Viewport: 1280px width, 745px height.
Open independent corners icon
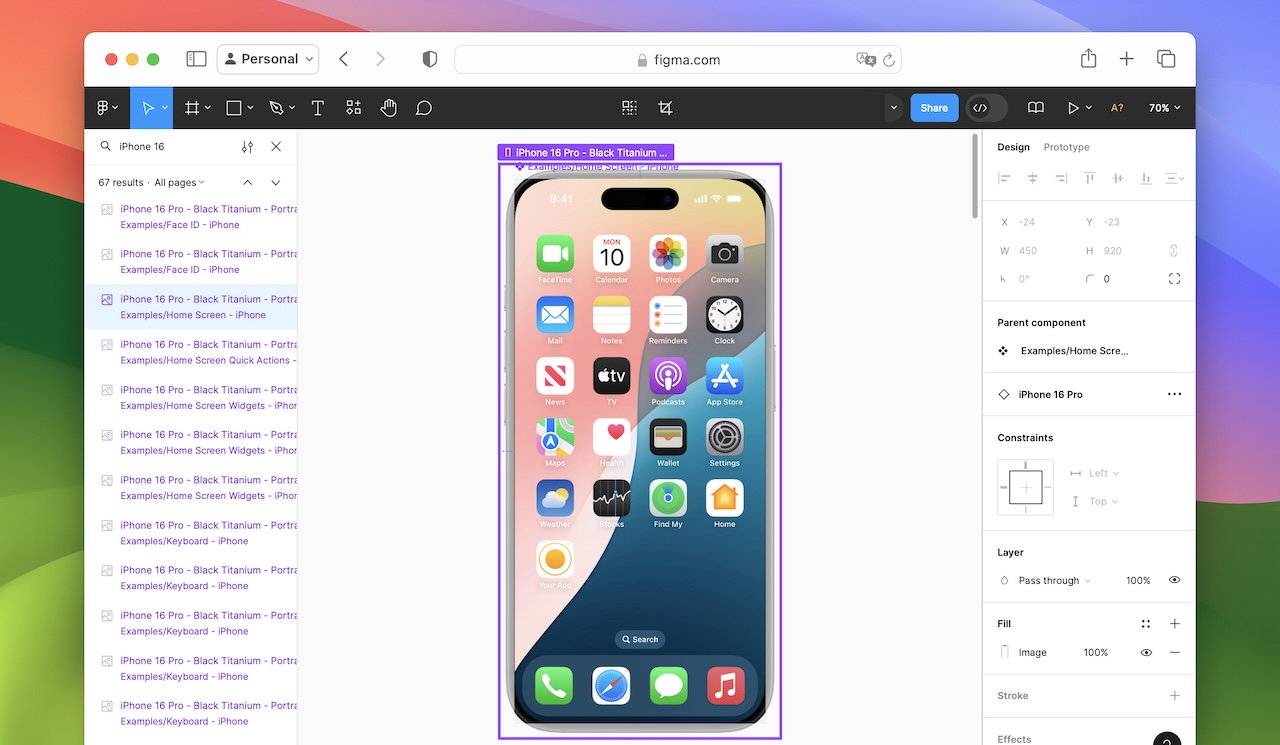[1174, 279]
